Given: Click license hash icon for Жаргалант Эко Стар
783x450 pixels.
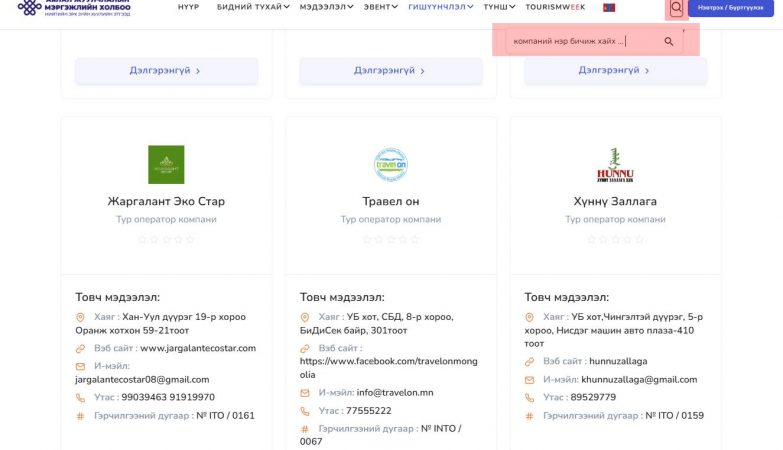Looking at the screenshot, I should [x=80, y=416].
